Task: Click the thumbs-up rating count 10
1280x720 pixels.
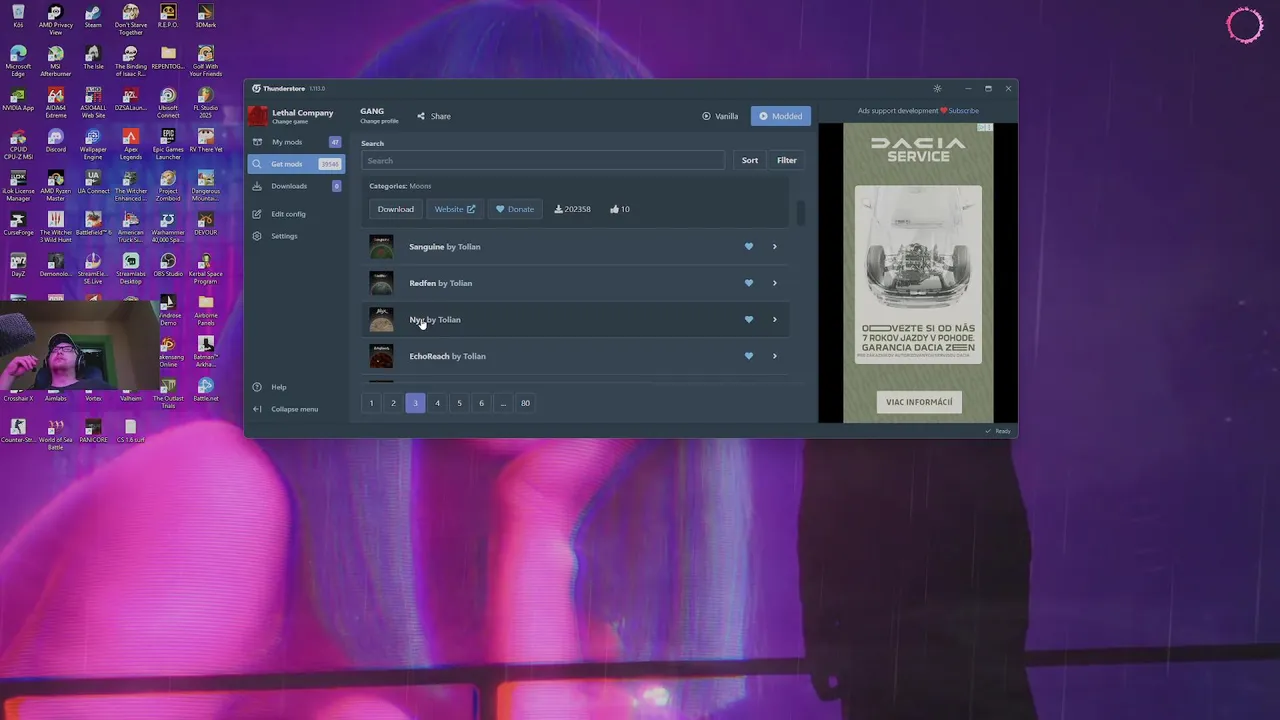Action: click(620, 209)
